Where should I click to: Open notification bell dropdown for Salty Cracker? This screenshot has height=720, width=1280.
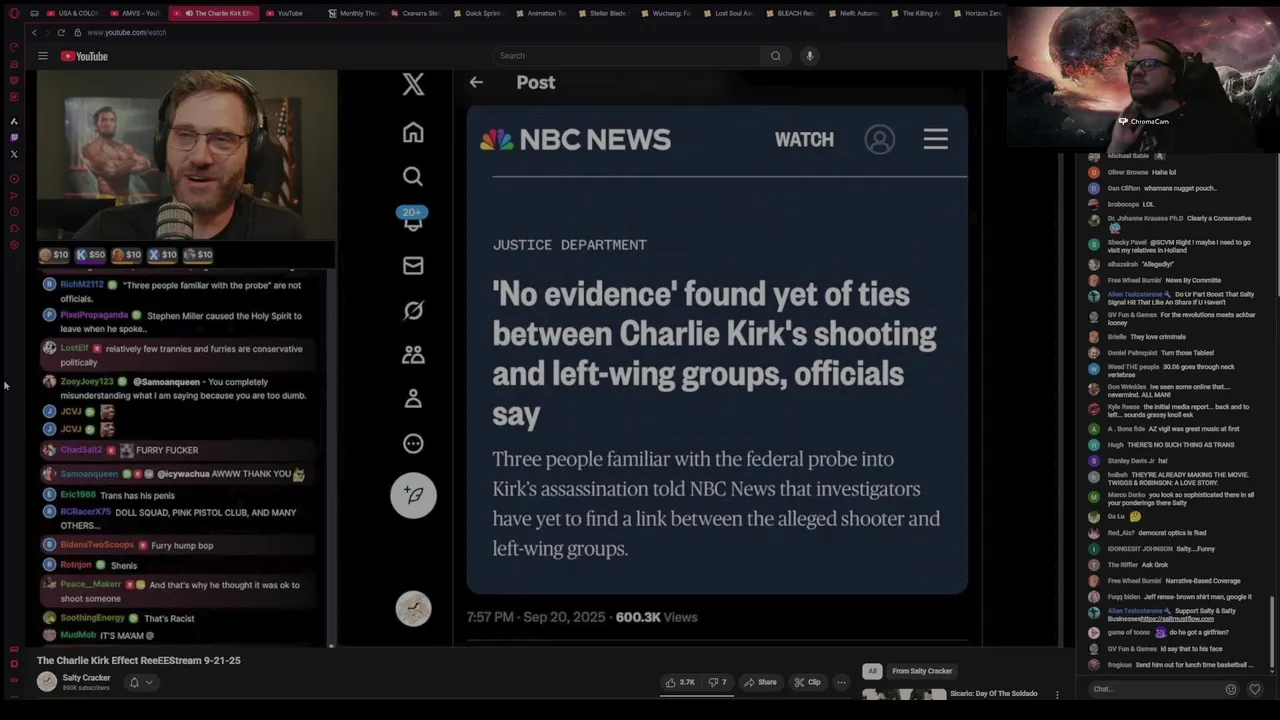[140, 682]
